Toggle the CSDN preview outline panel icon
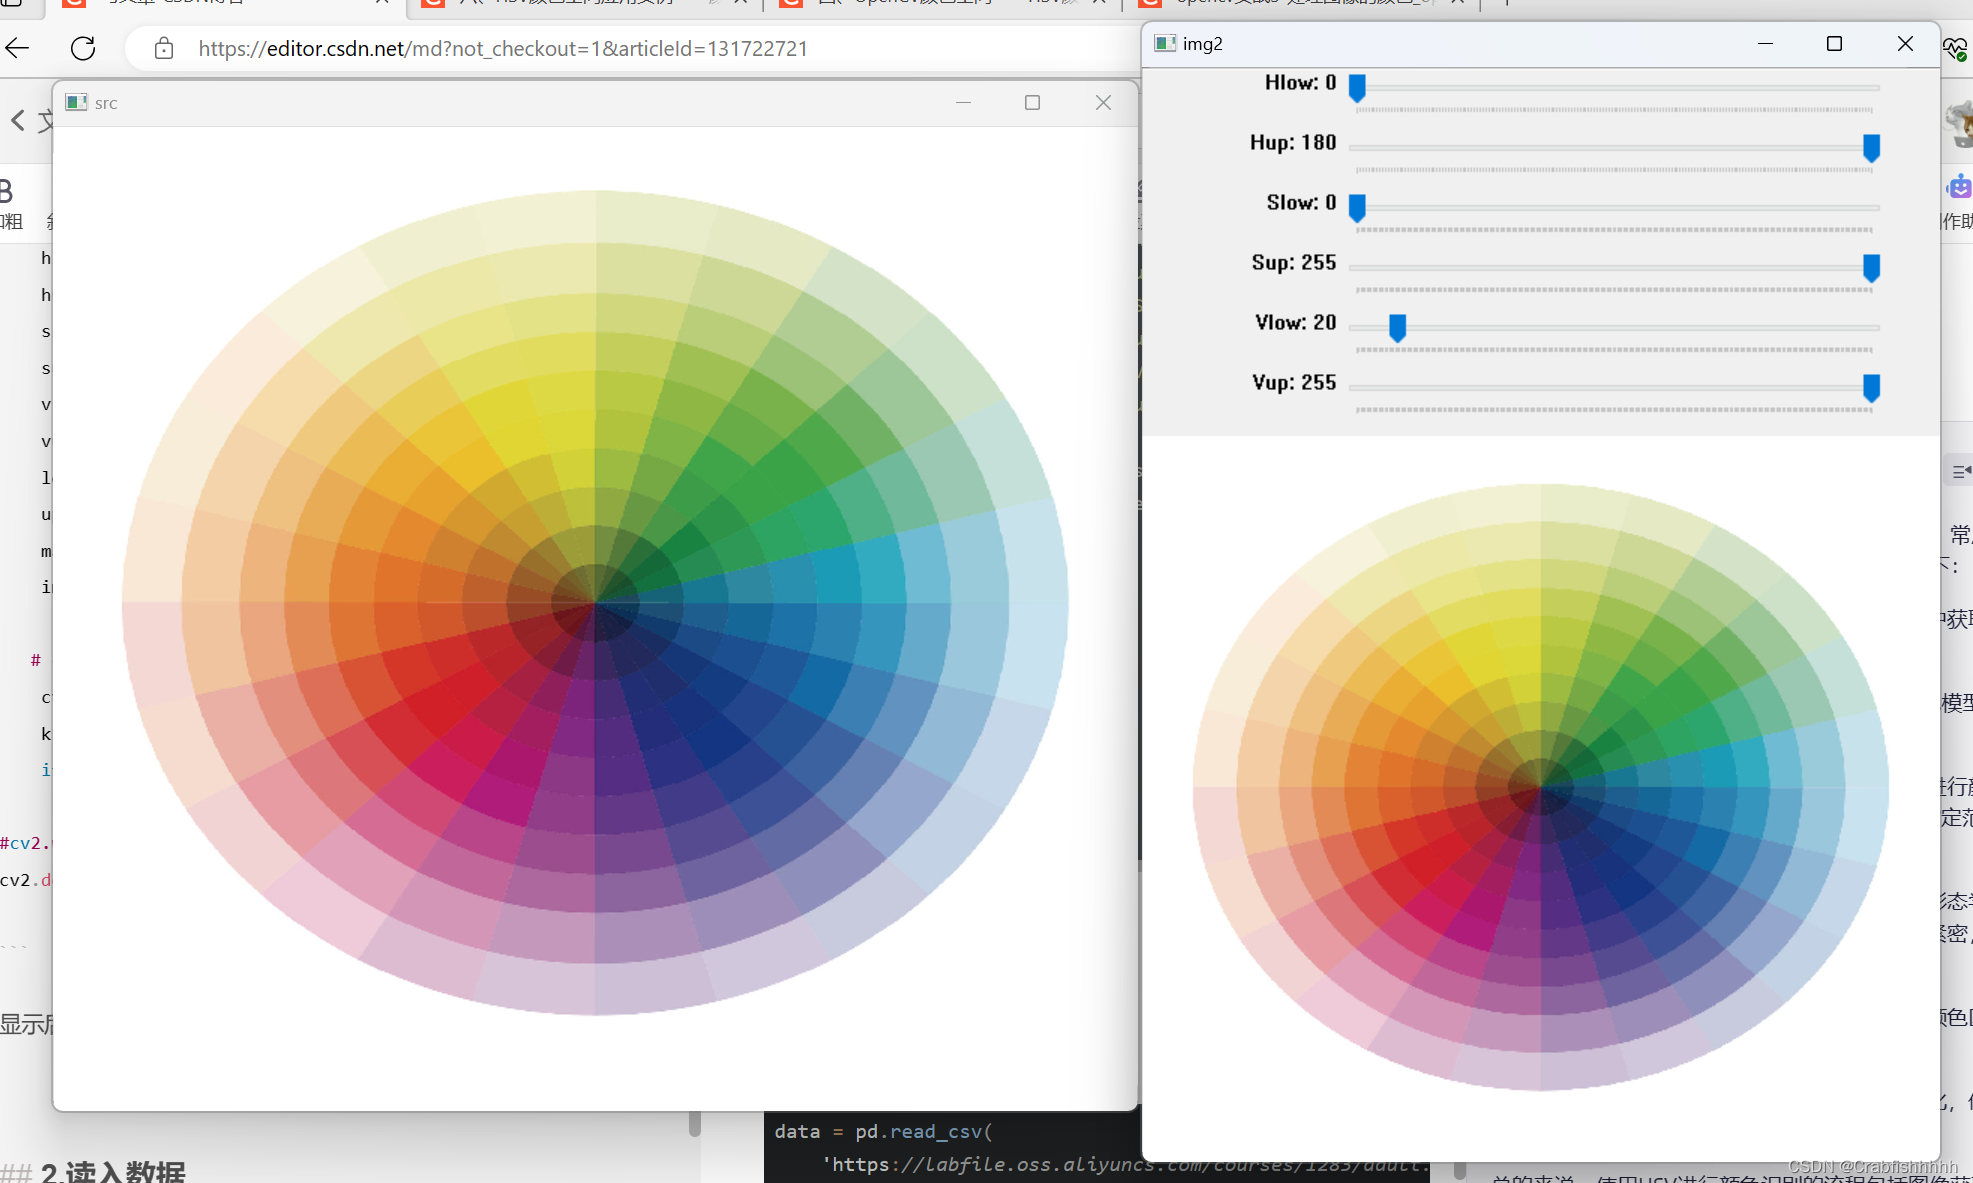This screenshot has width=1973, height=1183. coord(1960,471)
